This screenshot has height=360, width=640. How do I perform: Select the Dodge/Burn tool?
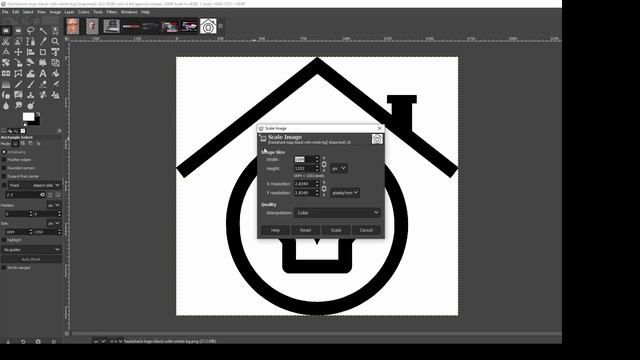(x=31, y=106)
